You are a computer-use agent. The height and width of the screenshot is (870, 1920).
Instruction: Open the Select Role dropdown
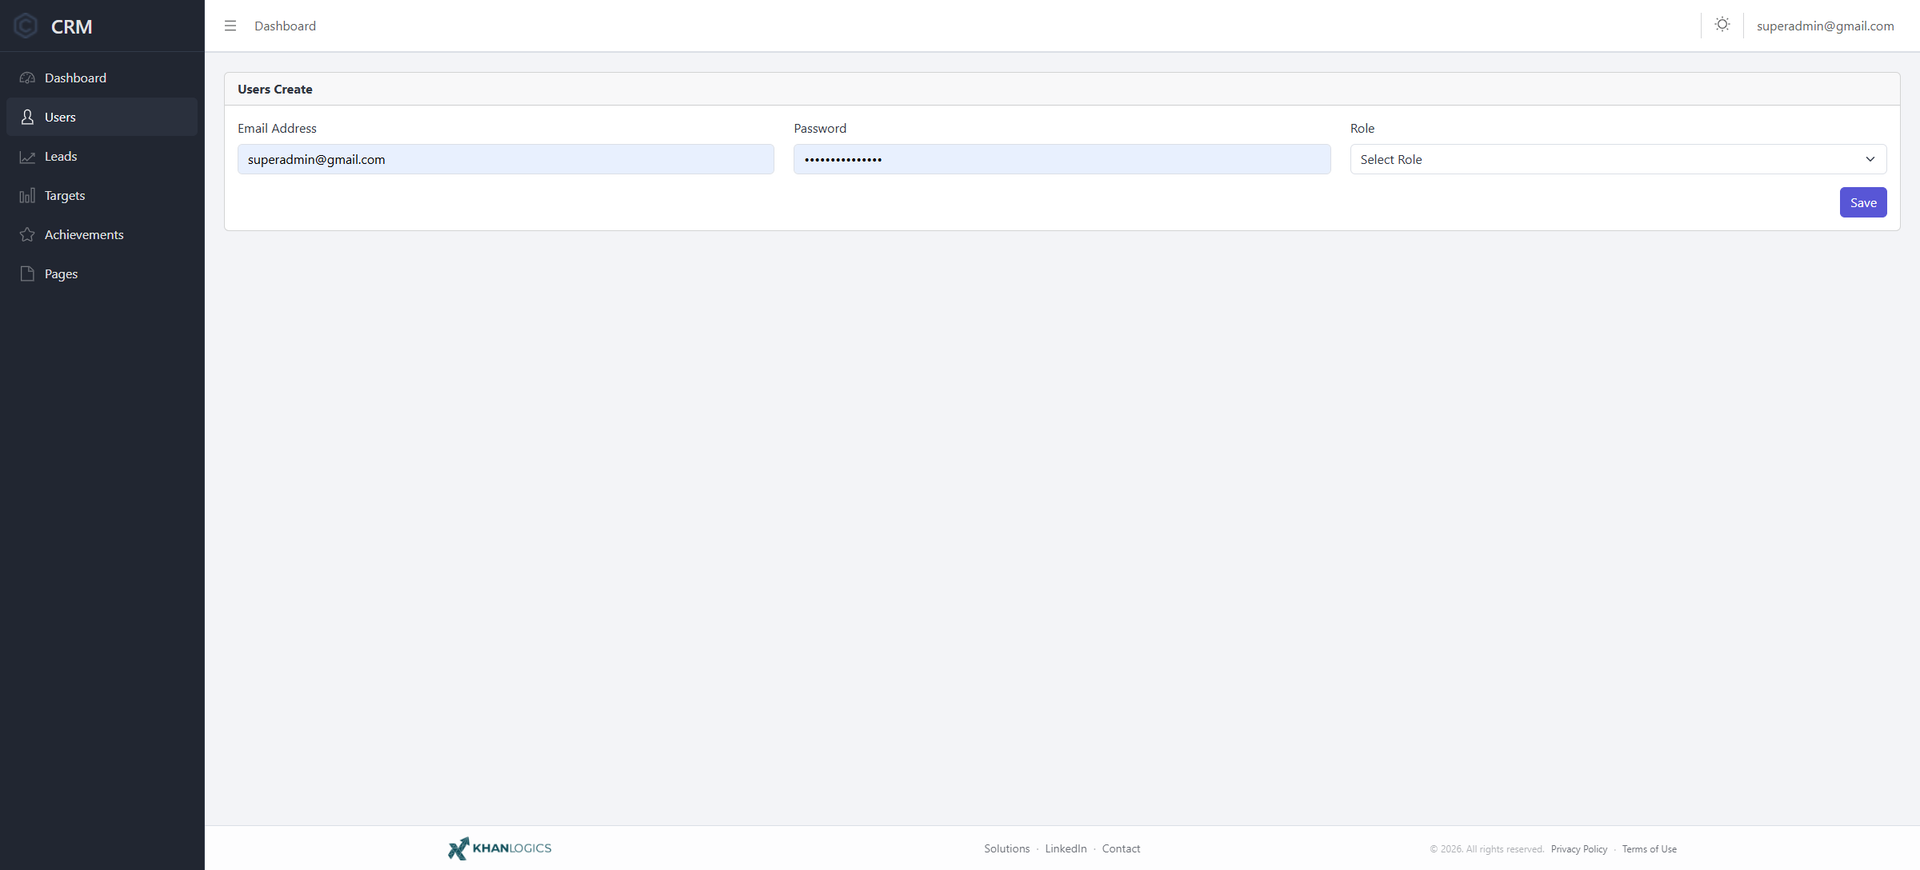1618,159
